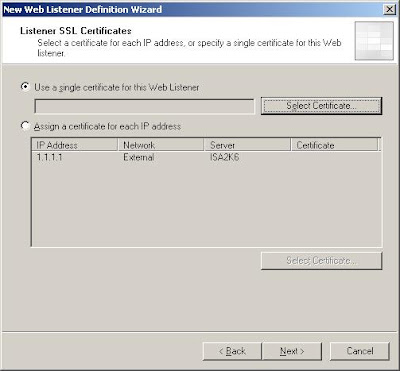Sort by the Network column header

coord(161,145)
